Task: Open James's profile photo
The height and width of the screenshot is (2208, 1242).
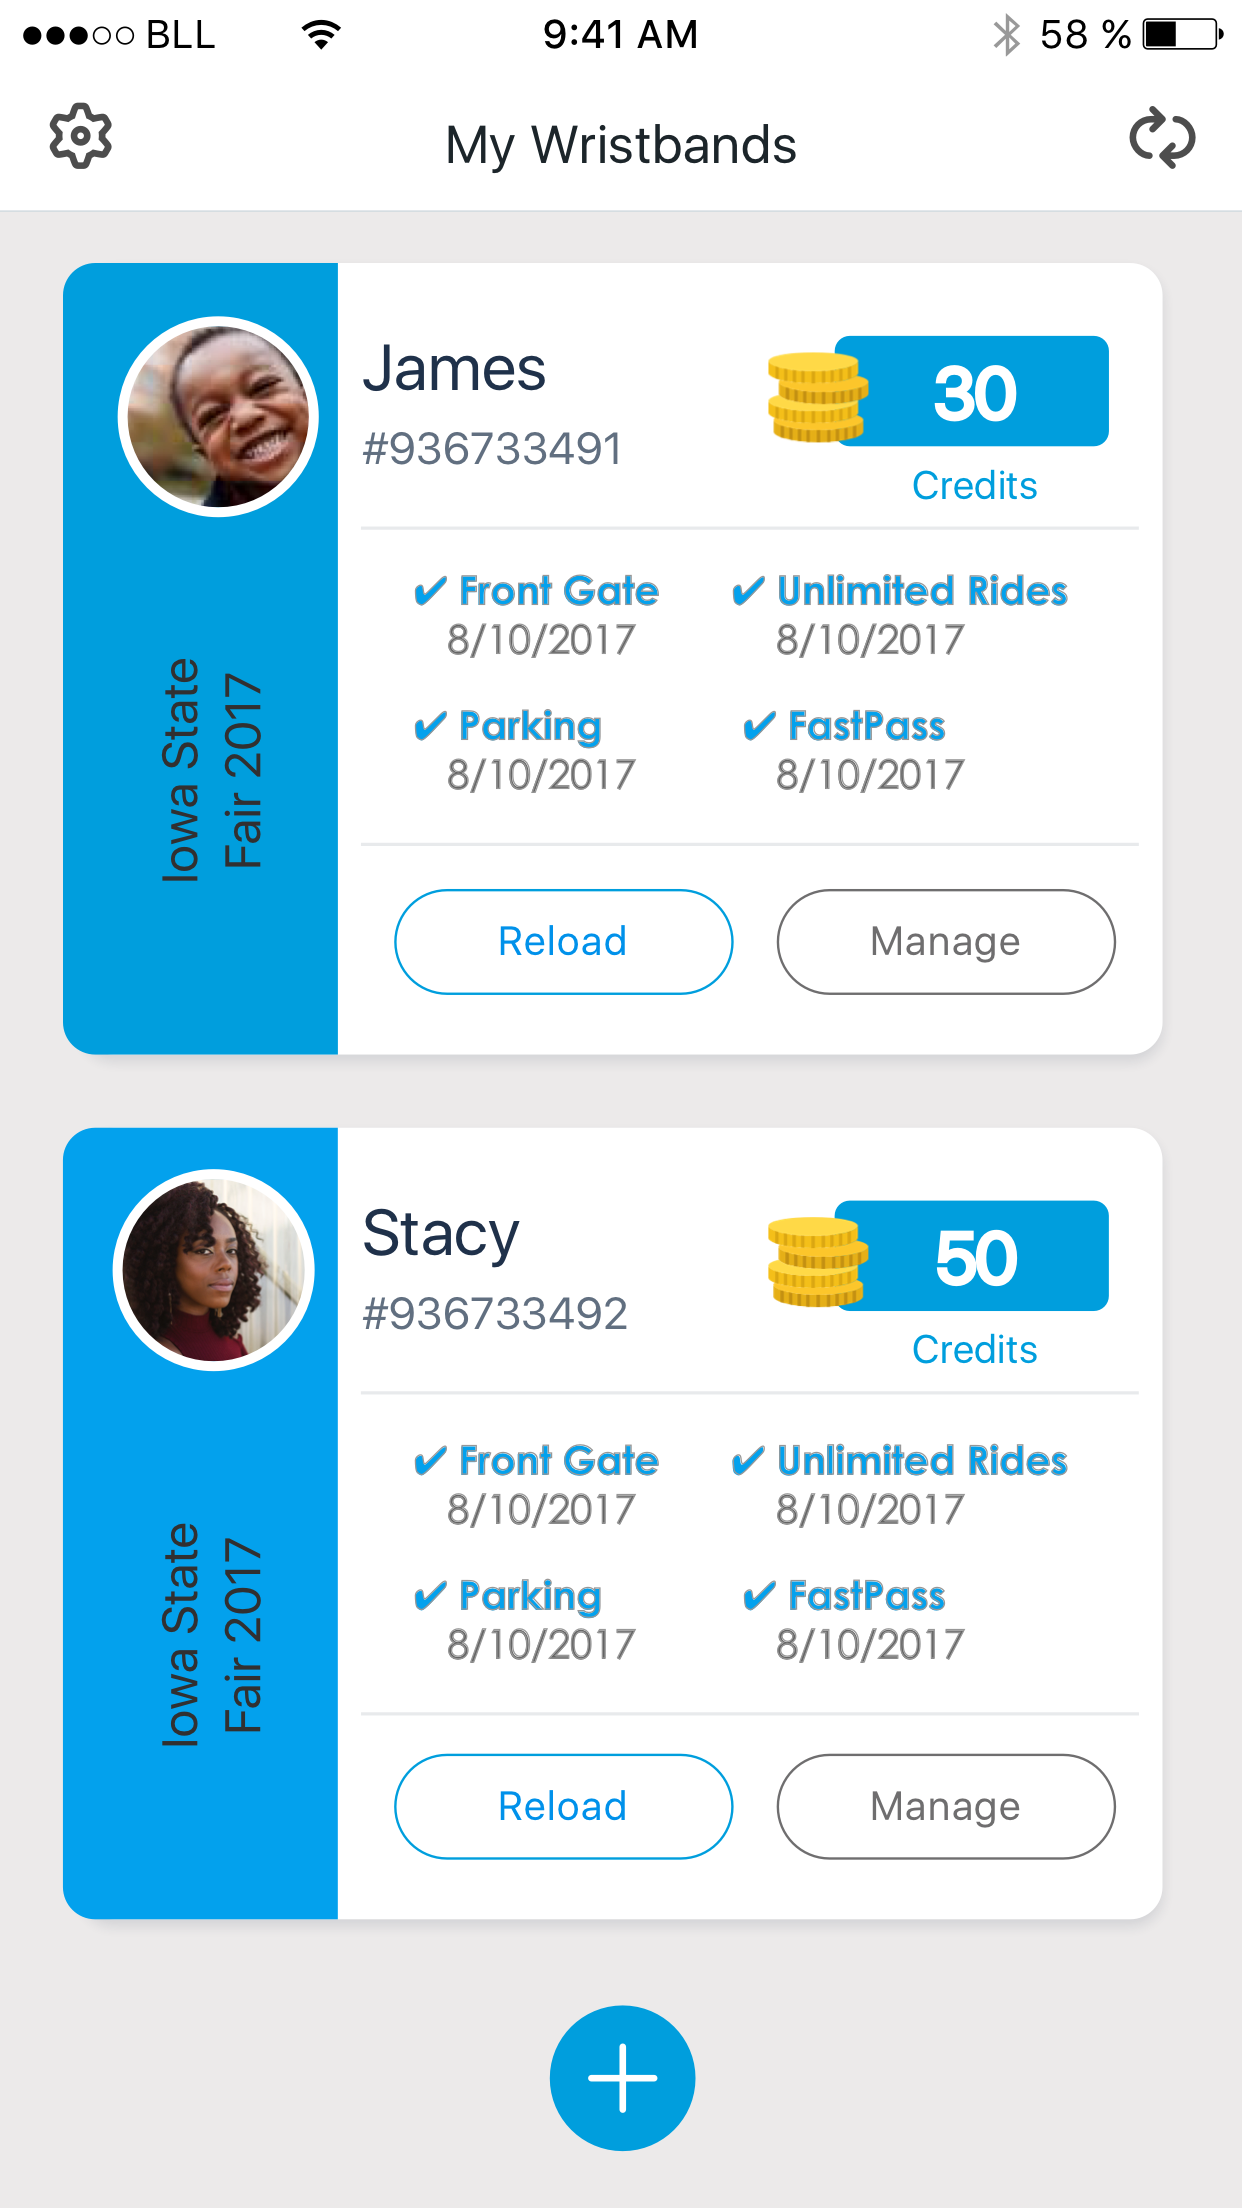Action: [218, 417]
